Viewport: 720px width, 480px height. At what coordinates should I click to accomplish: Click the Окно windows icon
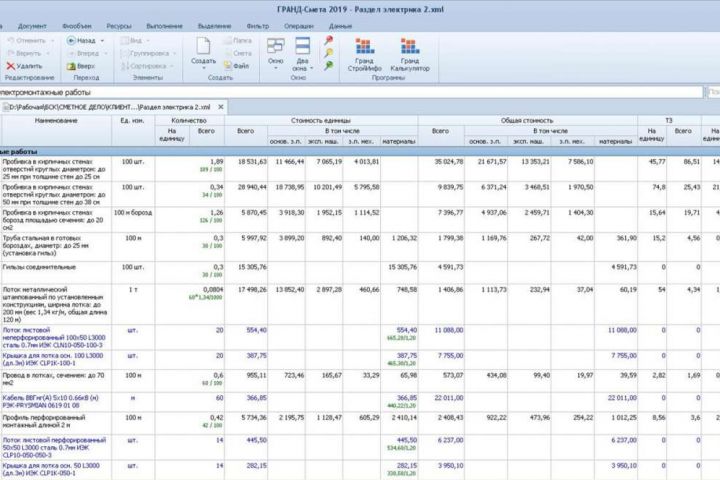tap(276, 46)
